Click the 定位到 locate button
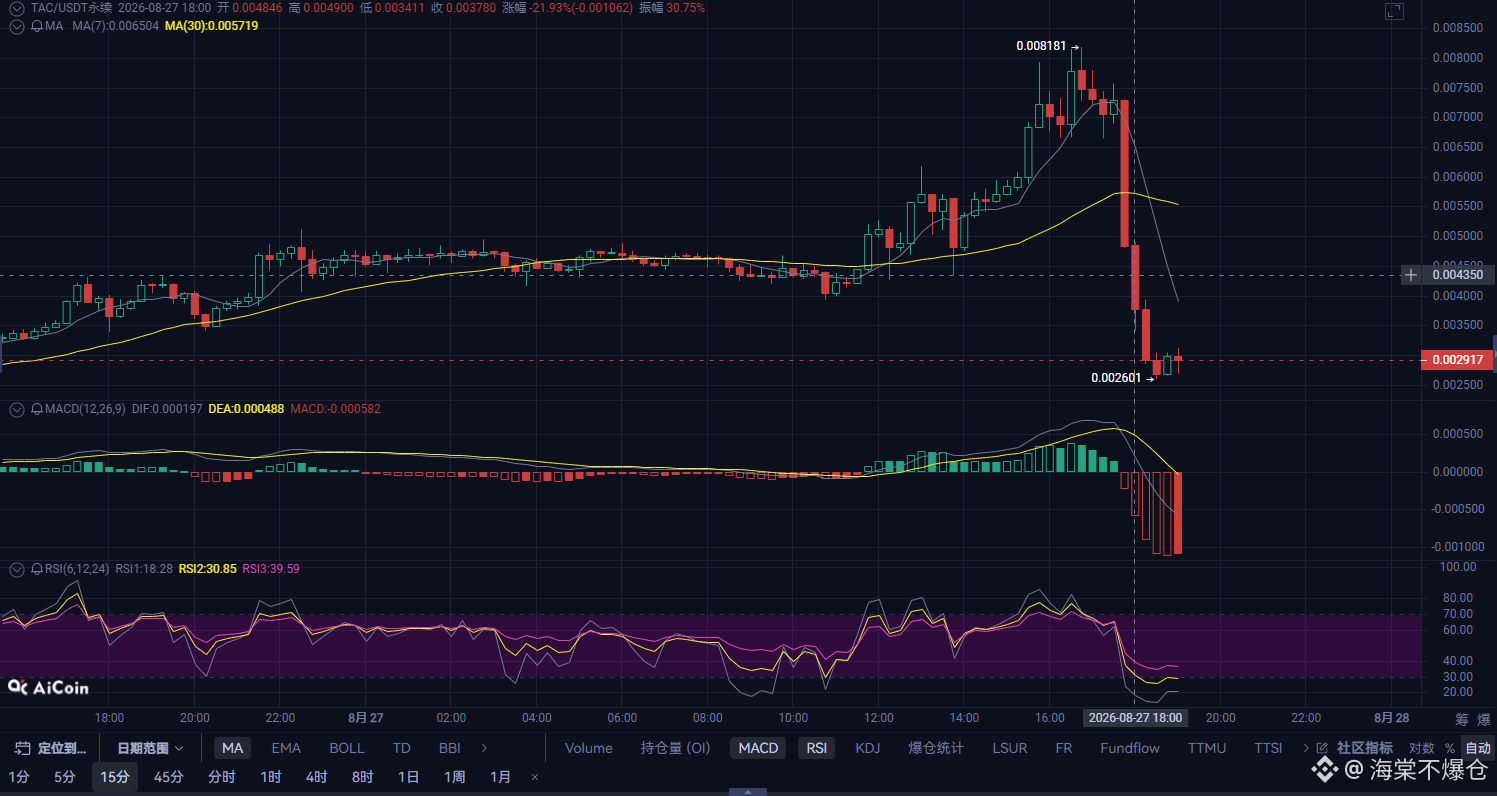1497x796 pixels. click(x=50, y=748)
